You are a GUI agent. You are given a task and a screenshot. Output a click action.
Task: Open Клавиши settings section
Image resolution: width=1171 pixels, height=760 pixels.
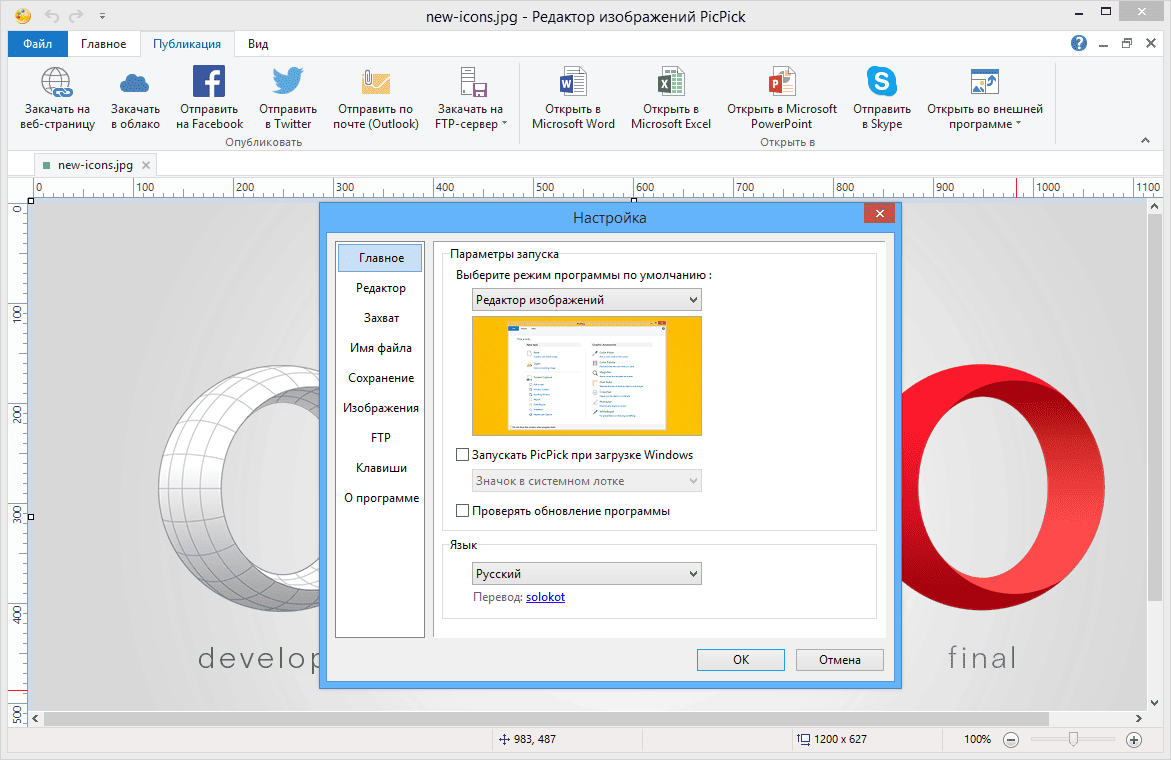381,468
